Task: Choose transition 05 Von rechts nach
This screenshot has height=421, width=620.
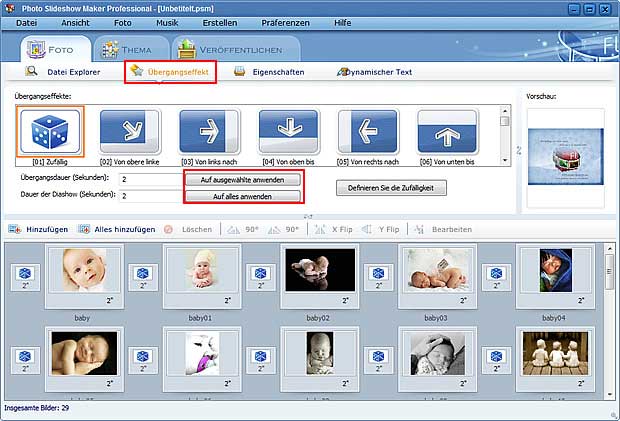Action: pyautogui.click(x=368, y=132)
